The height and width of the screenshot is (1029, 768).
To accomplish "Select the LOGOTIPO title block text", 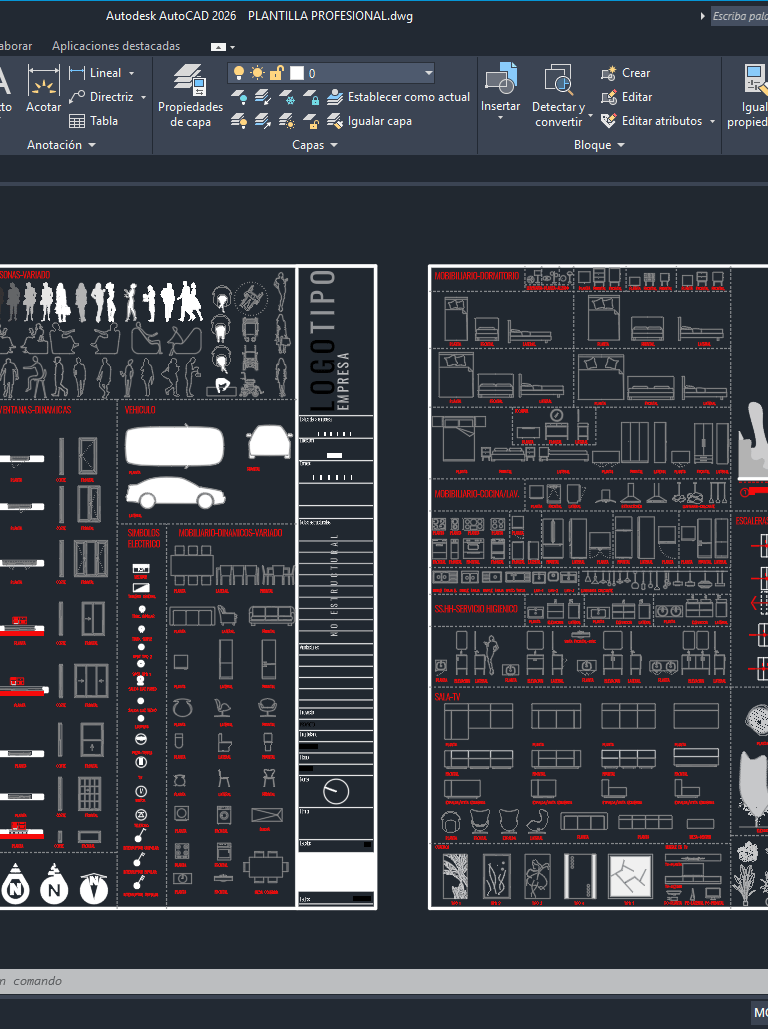I will coord(322,340).
